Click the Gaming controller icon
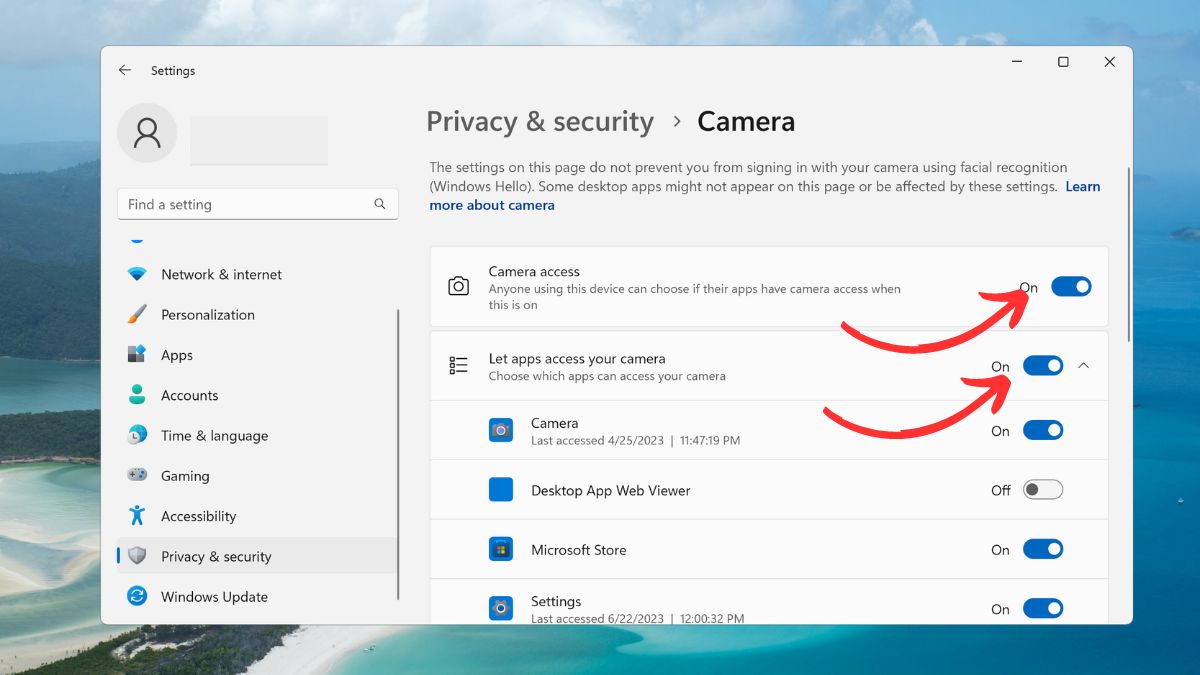The image size is (1200, 675). (137, 475)
